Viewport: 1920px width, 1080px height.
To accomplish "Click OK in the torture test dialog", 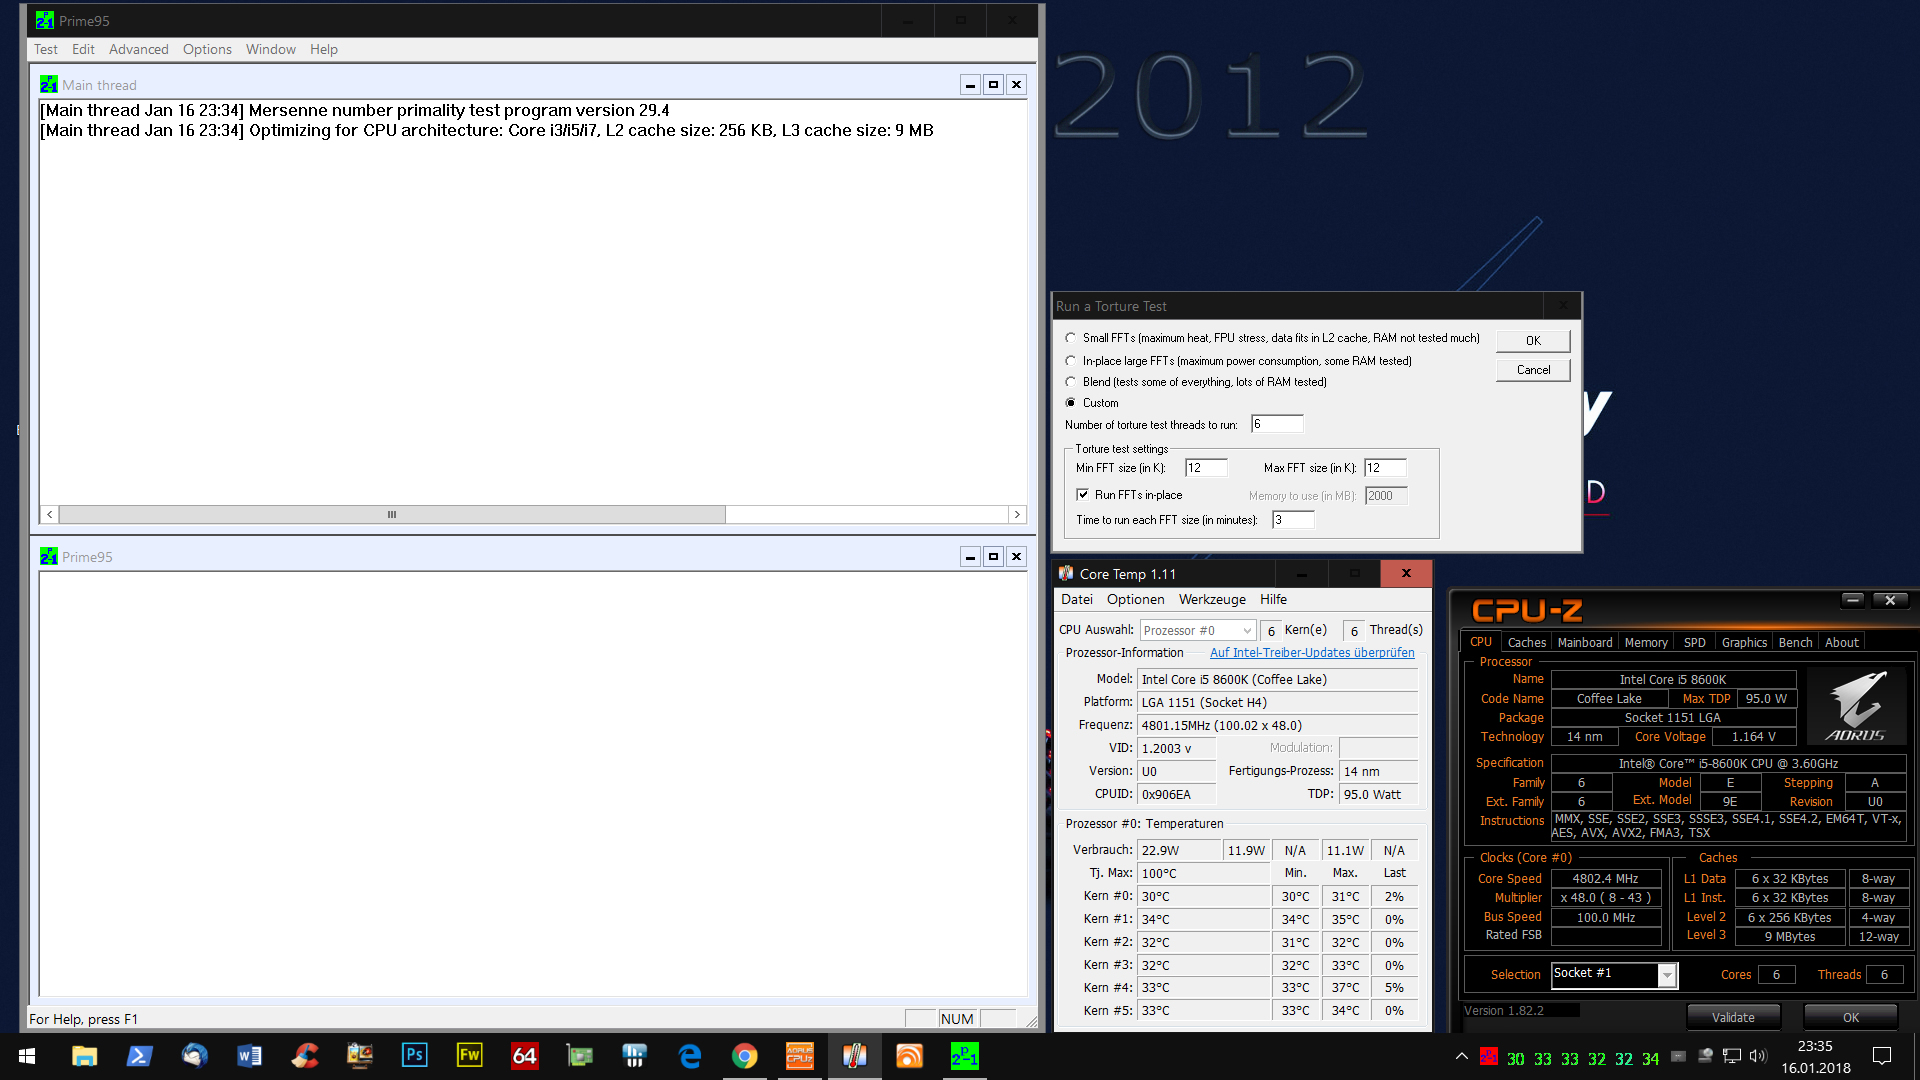I will [x=1532, y=341].
